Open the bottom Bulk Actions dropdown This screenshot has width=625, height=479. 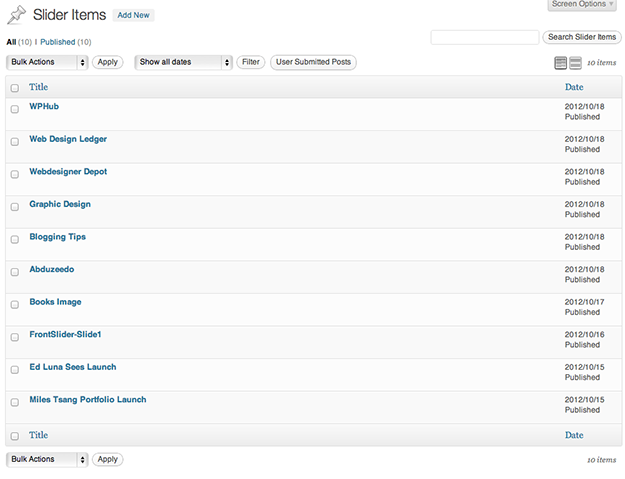click(47, 459)
